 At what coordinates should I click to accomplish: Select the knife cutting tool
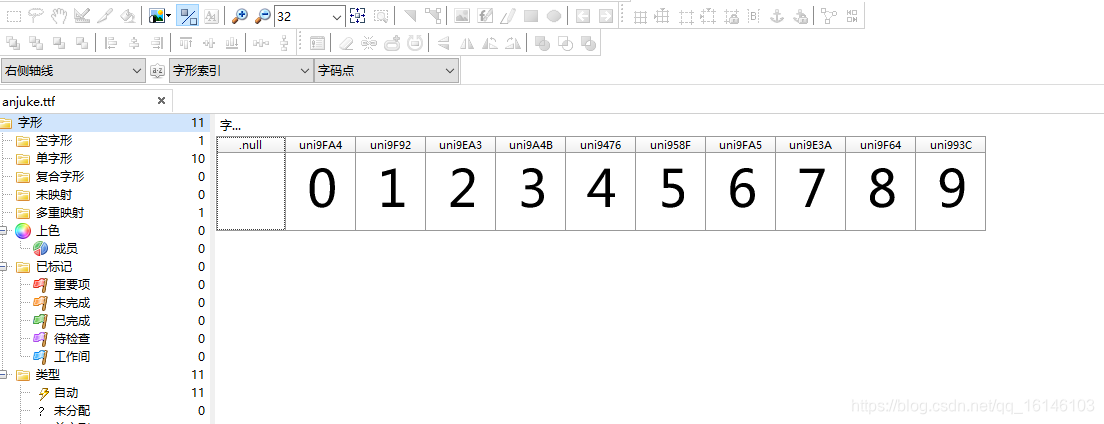[104, 15]
